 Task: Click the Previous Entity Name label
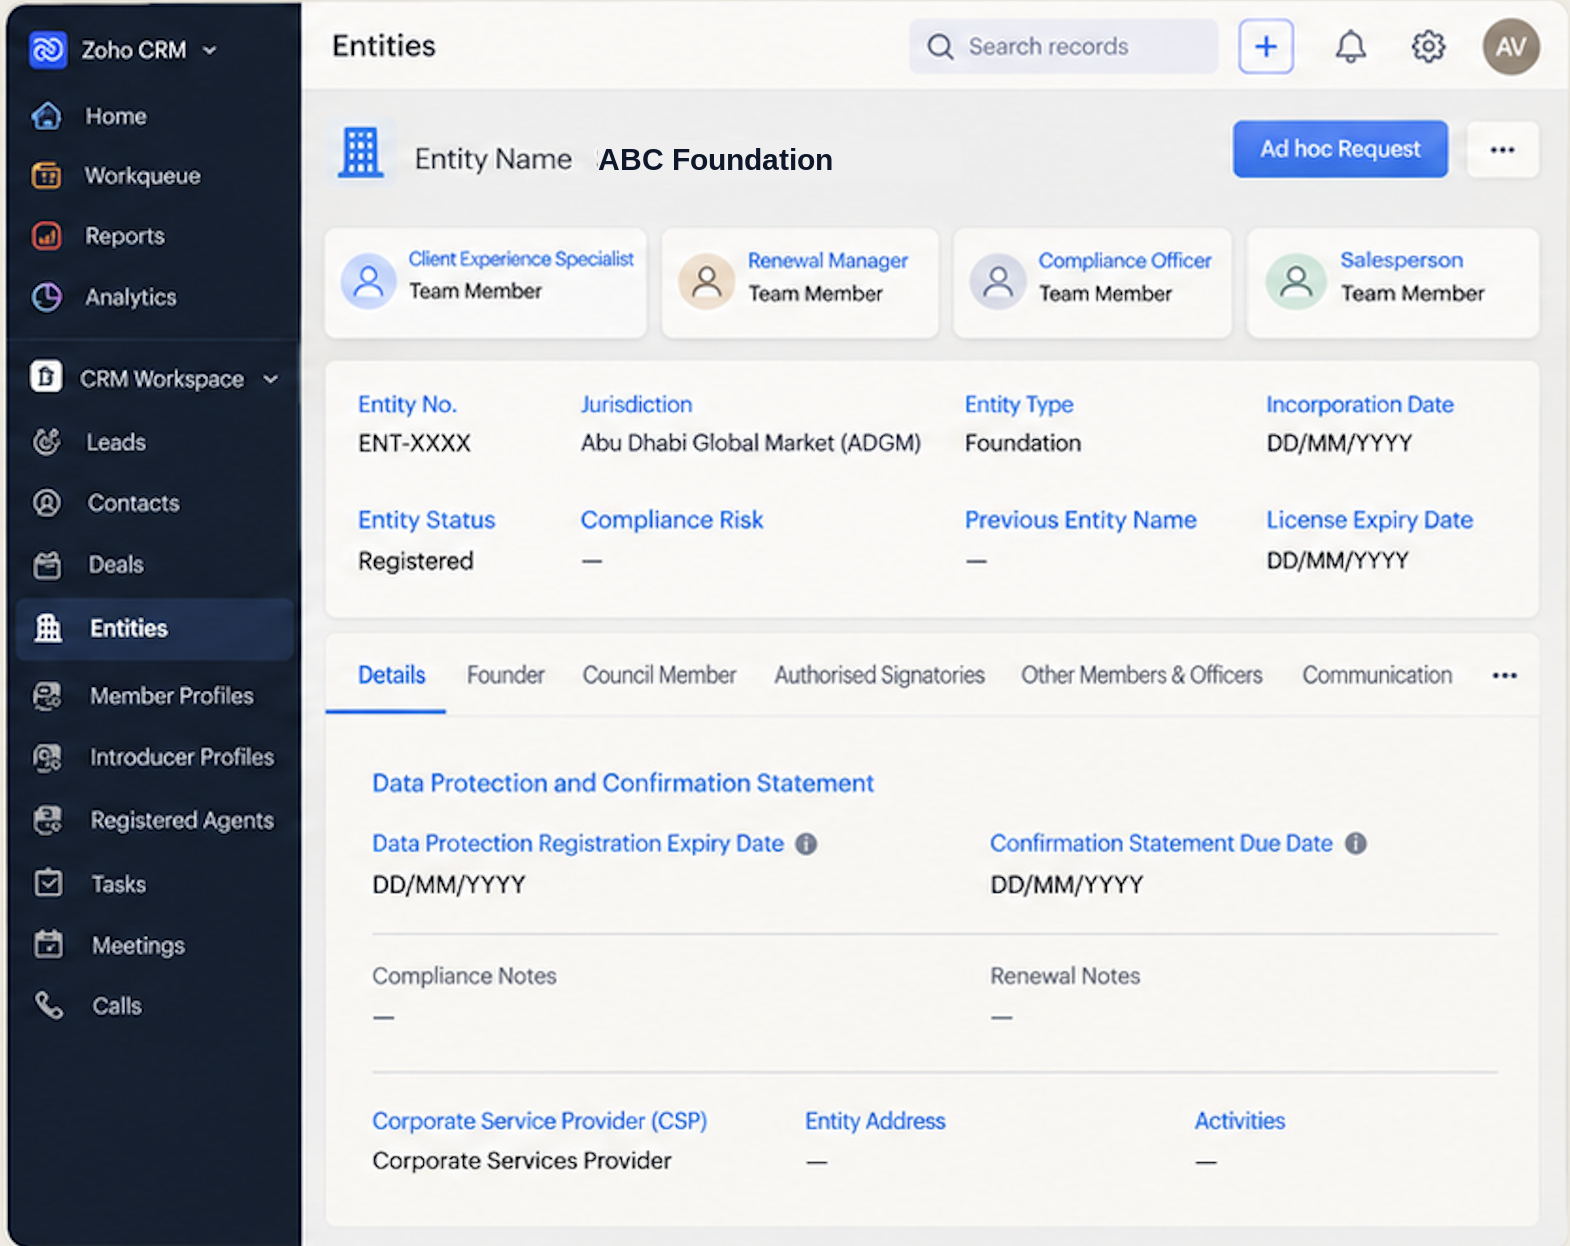click(x=1081, y=520)
